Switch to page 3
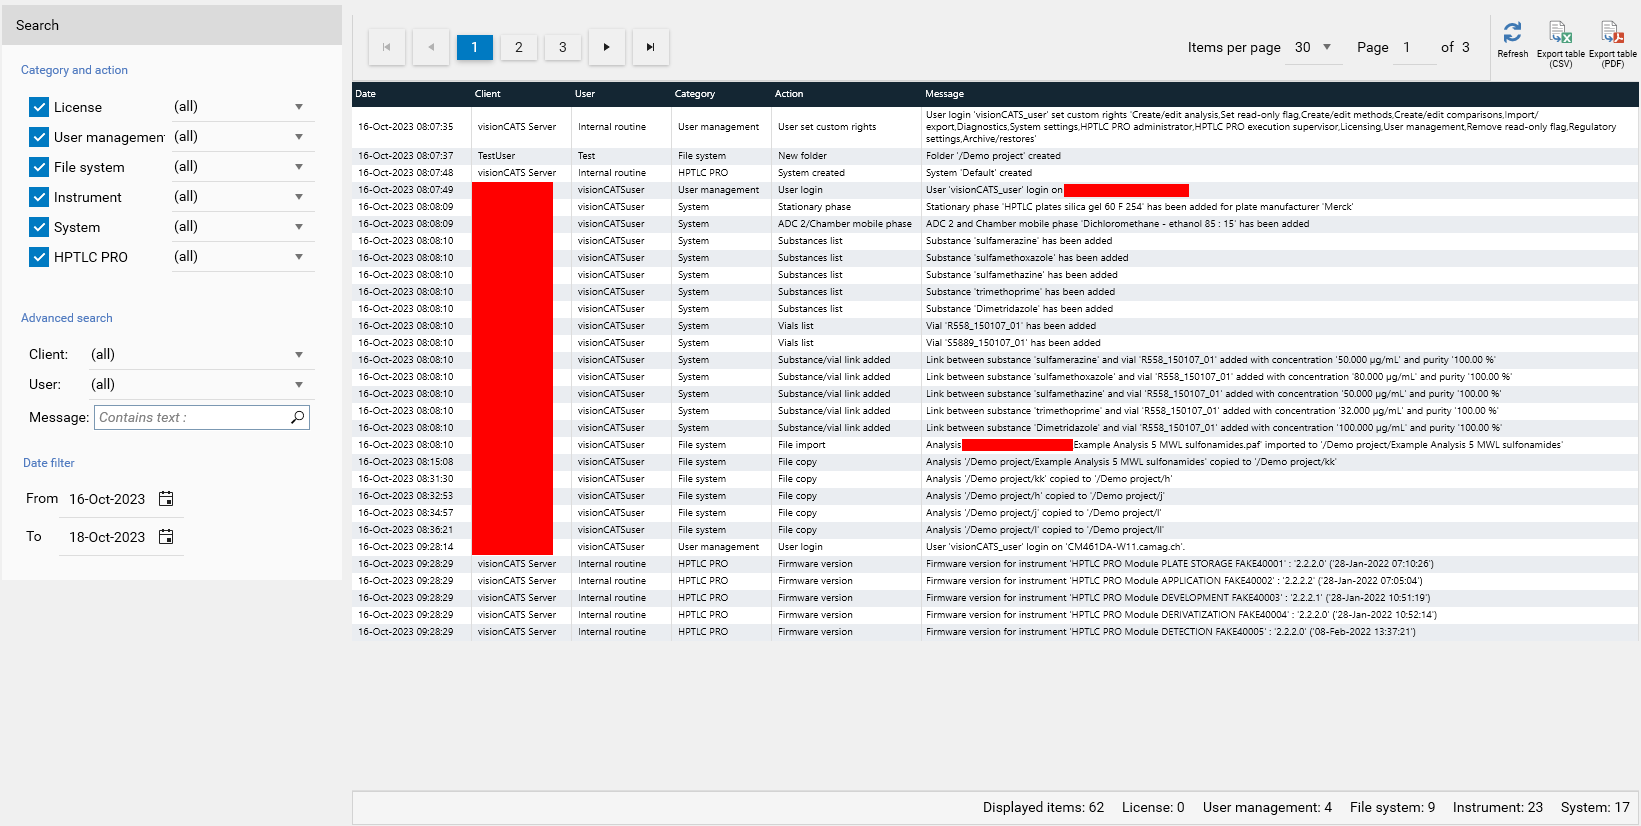The width and height of the screenshot is (1641, 826). tap(562, 47)
